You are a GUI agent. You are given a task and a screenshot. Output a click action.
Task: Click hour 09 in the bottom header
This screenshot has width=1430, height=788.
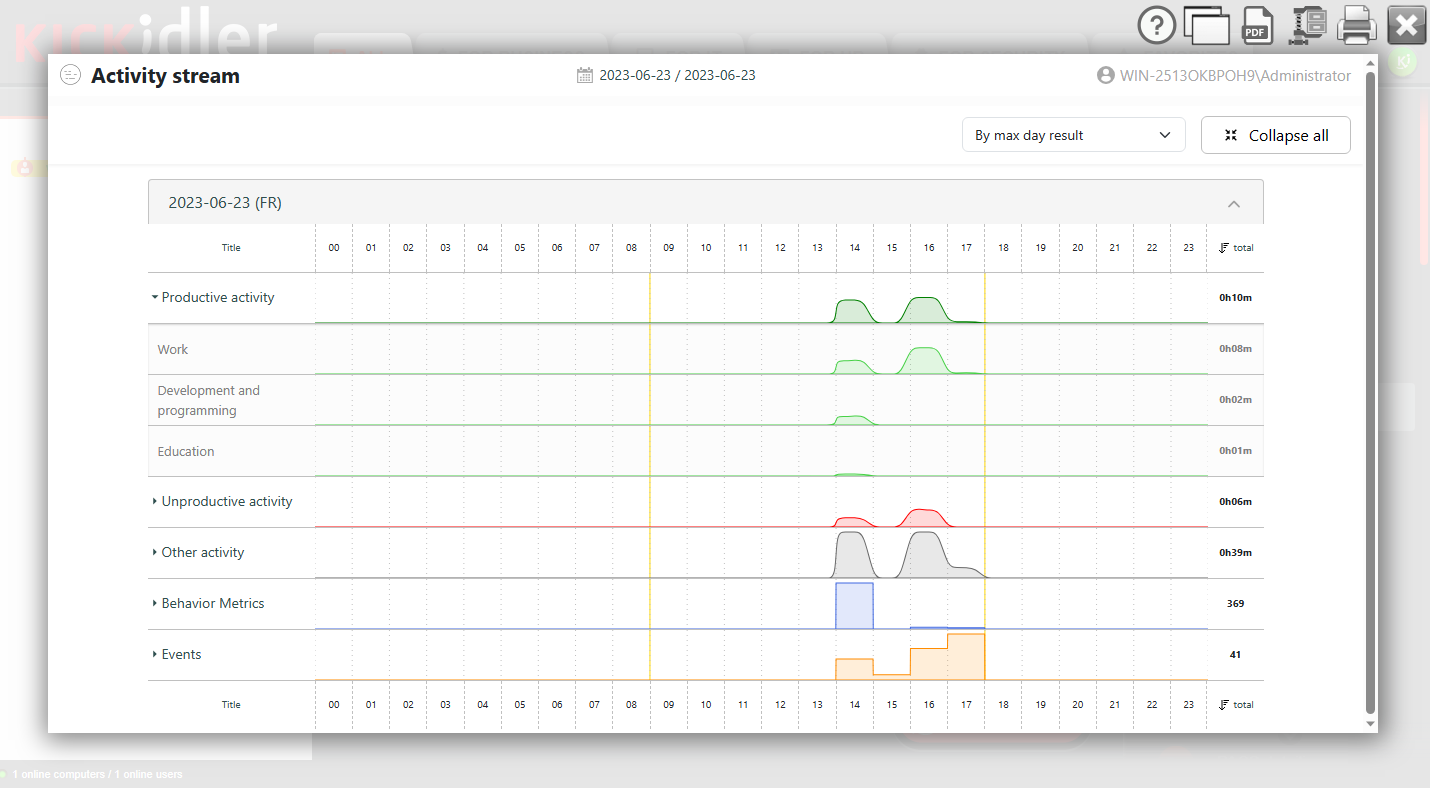click(669, 705)
